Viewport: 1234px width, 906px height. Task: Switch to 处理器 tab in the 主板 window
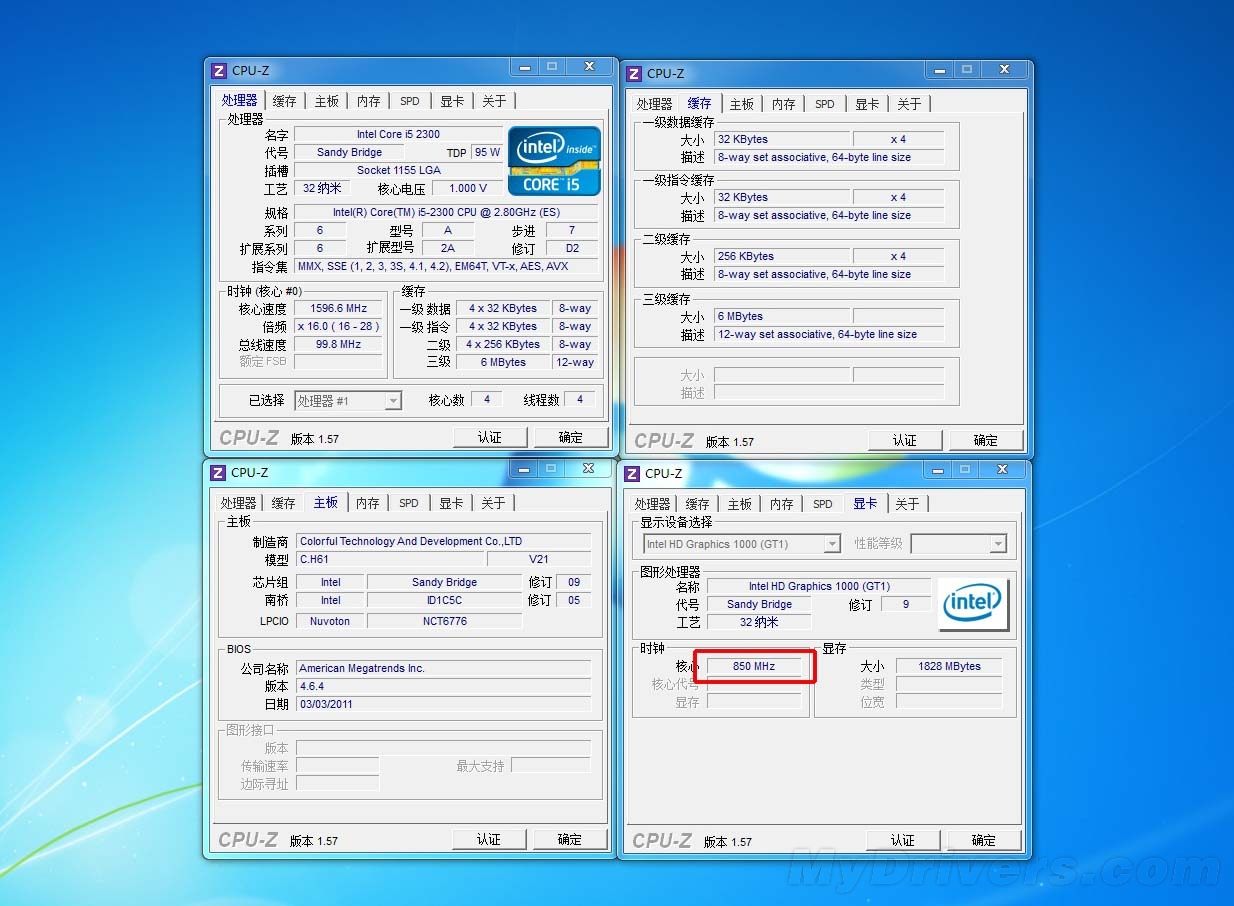point(239,503)
